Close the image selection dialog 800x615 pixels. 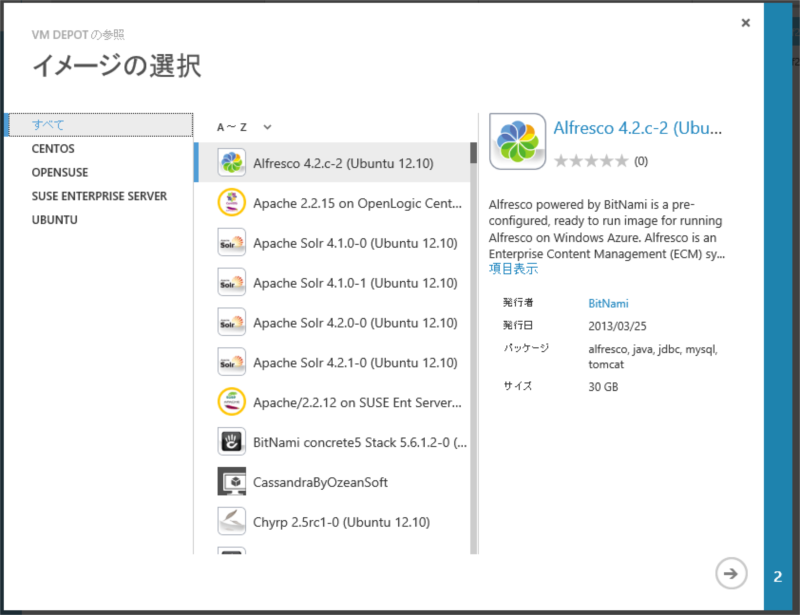pyautogui.click(x=745, y=23)
